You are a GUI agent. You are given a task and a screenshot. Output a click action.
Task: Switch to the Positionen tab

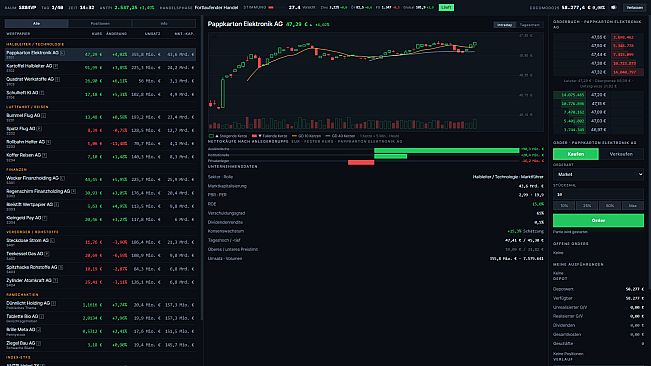[x=100, y=24]
